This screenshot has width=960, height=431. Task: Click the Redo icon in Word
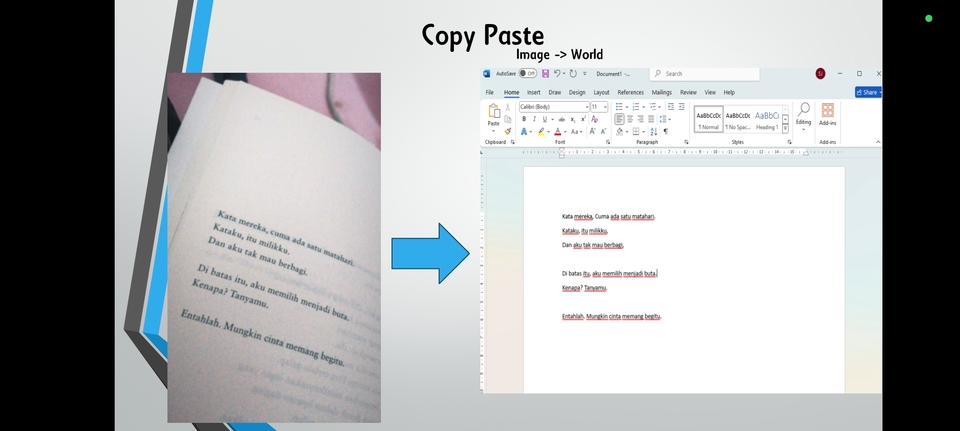pos(573,73)
